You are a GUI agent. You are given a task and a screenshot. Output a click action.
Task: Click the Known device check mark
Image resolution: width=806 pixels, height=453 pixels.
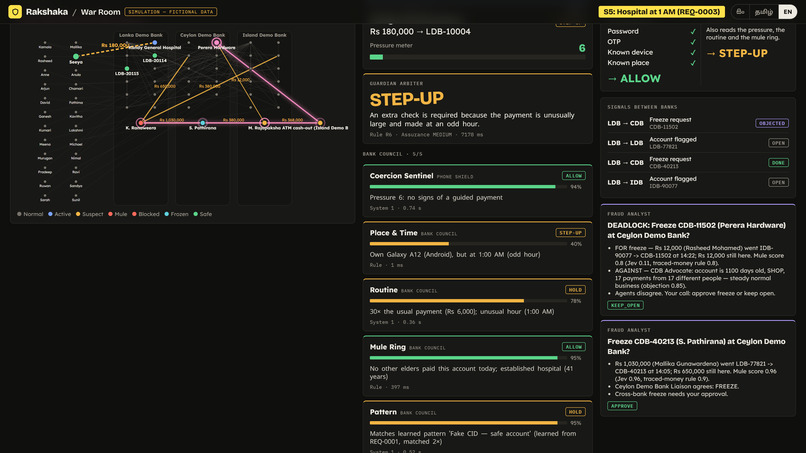(693, 52)
